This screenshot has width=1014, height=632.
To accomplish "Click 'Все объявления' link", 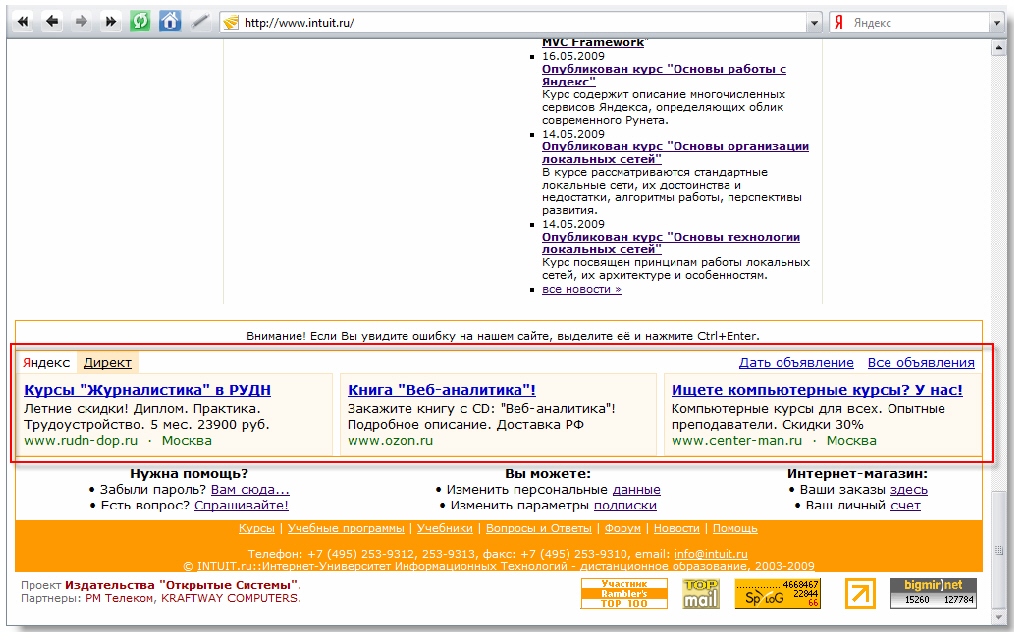I will [921, 363].
